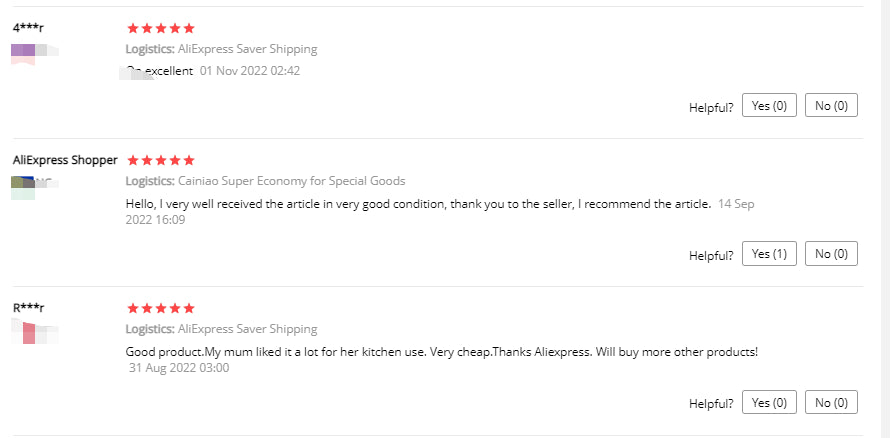Click the review text starting 'Good product.My mum'
The height and width of the screenshot is (438, 890).
442,351
